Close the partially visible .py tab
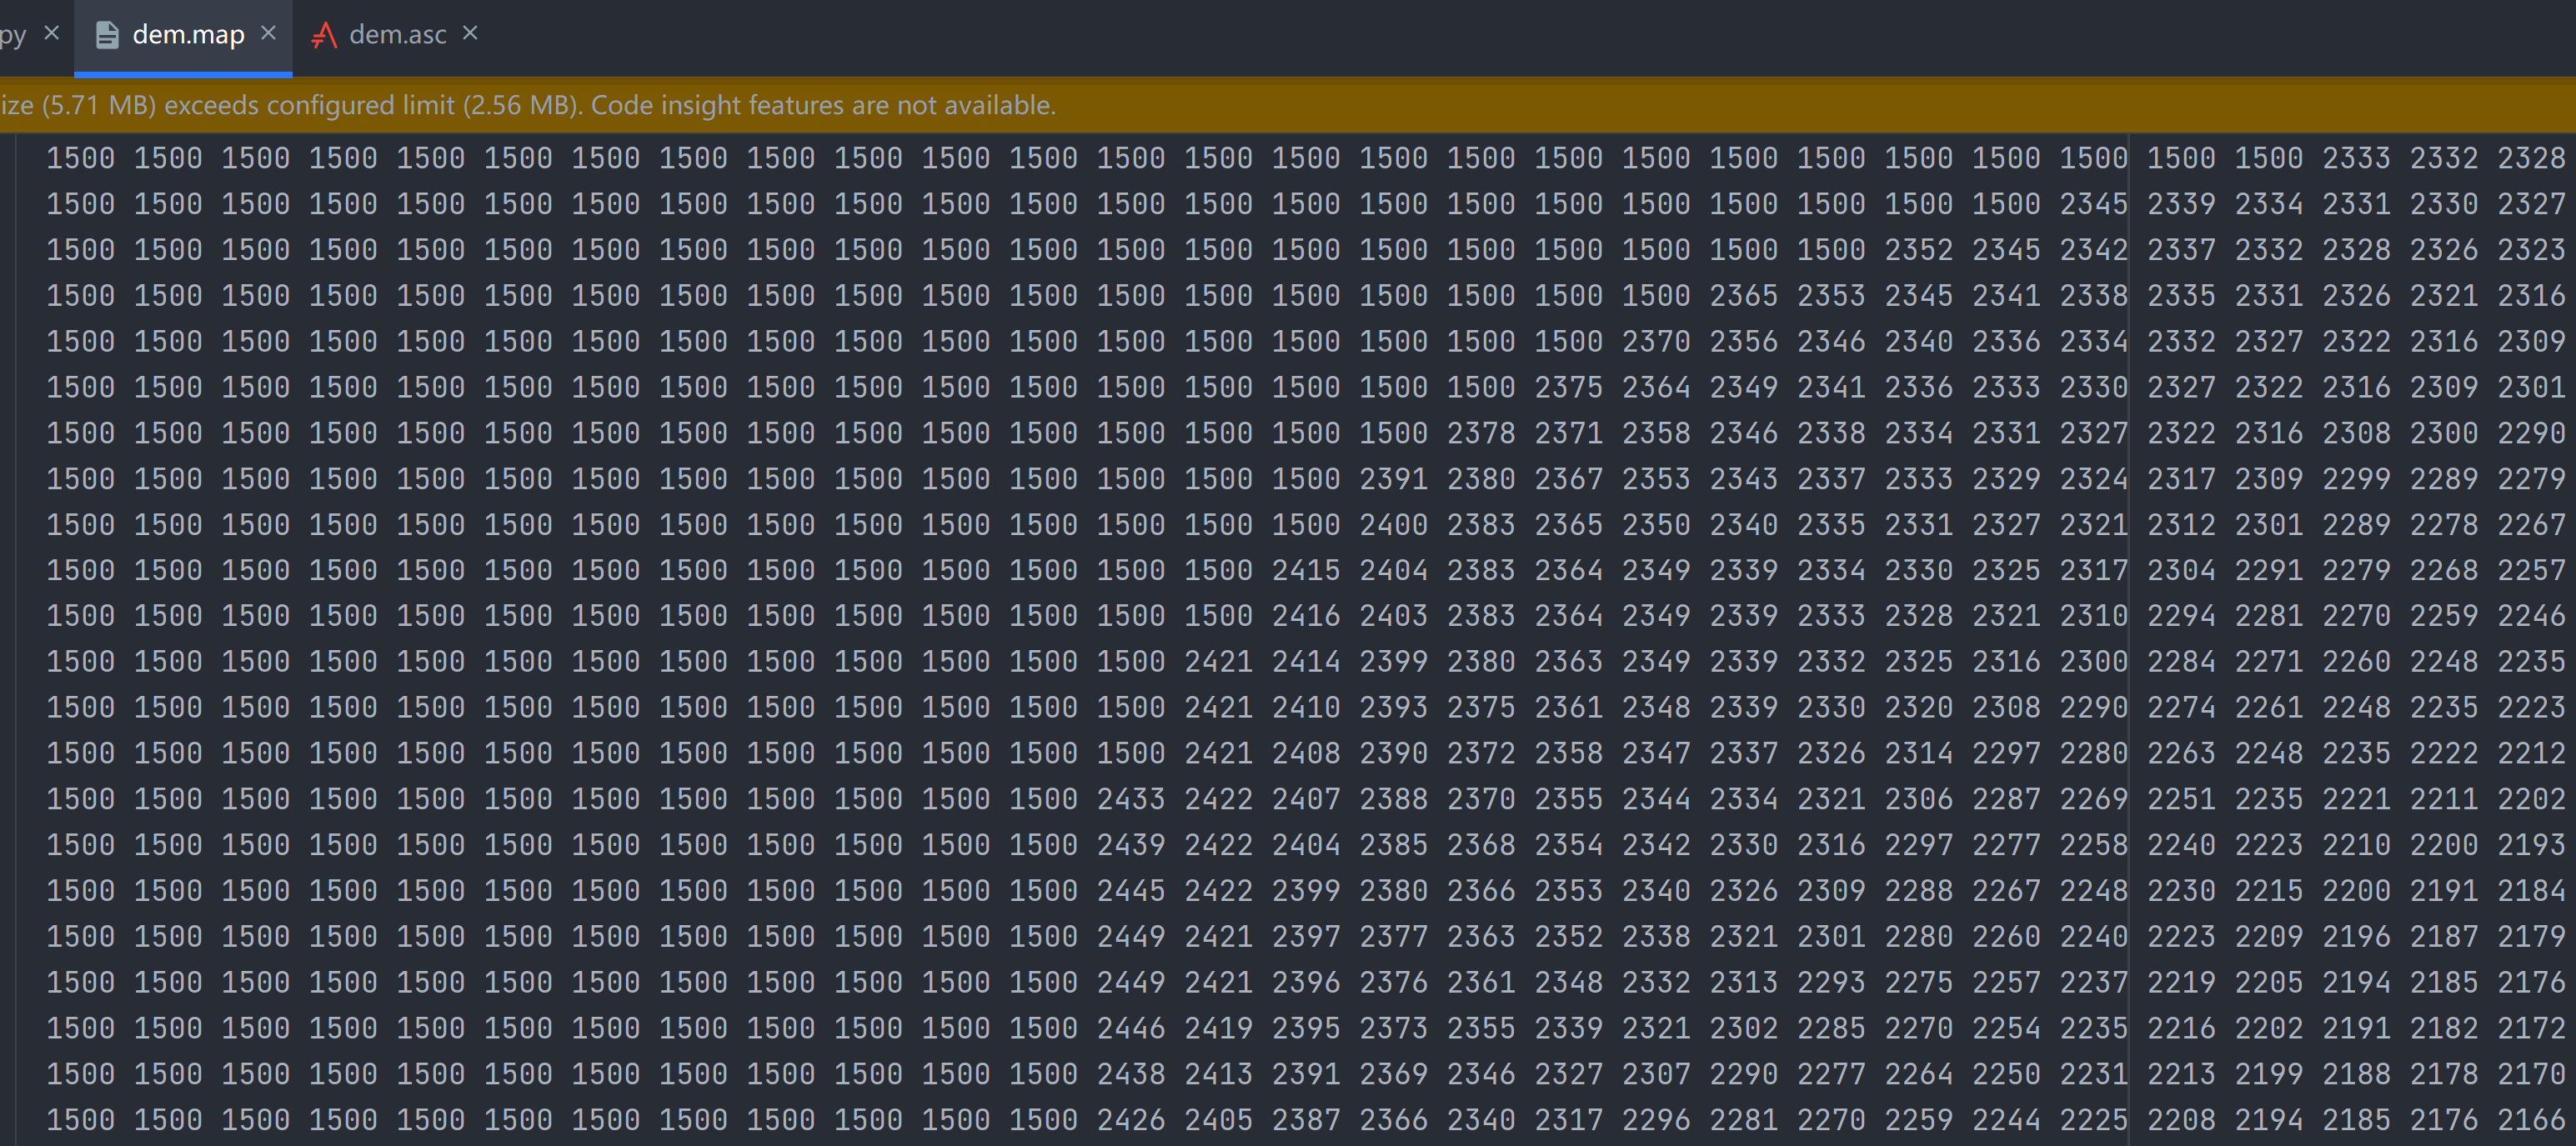 point(52,33)
